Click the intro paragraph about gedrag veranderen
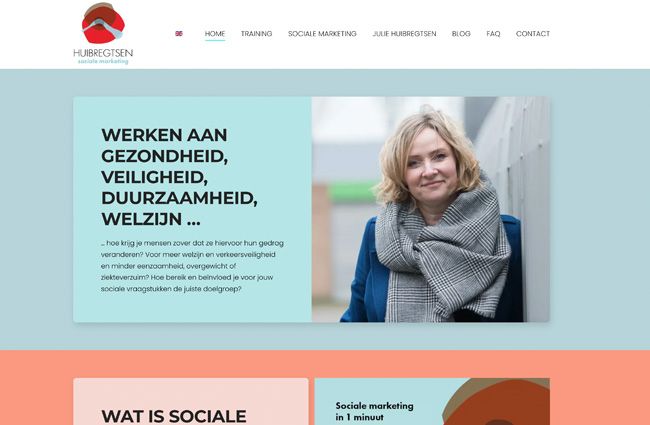 (192, 266)
